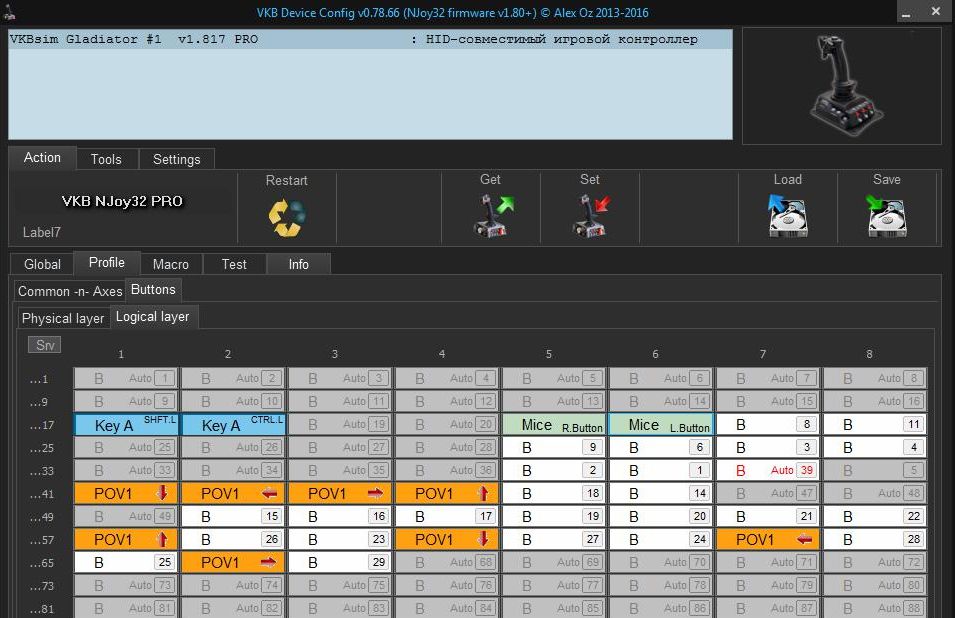Select the B 9 button cell
Image resolution: width=955 pixels, height=618 pixels.
tap(554, 448)
